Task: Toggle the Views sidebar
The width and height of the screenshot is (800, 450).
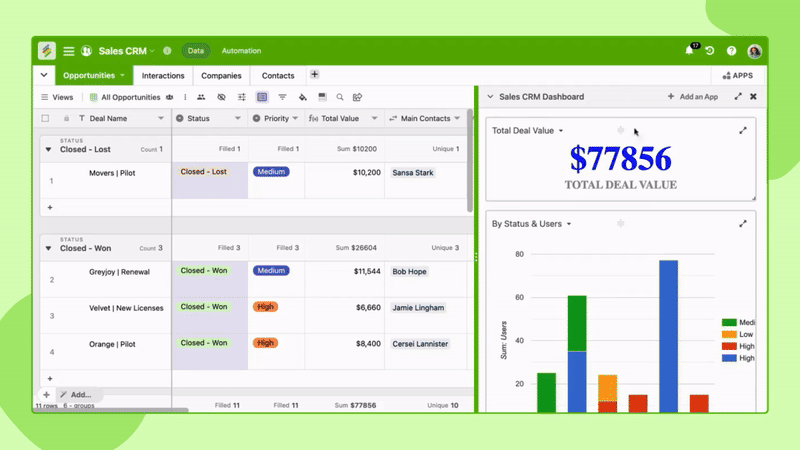Action: (57, 97)
